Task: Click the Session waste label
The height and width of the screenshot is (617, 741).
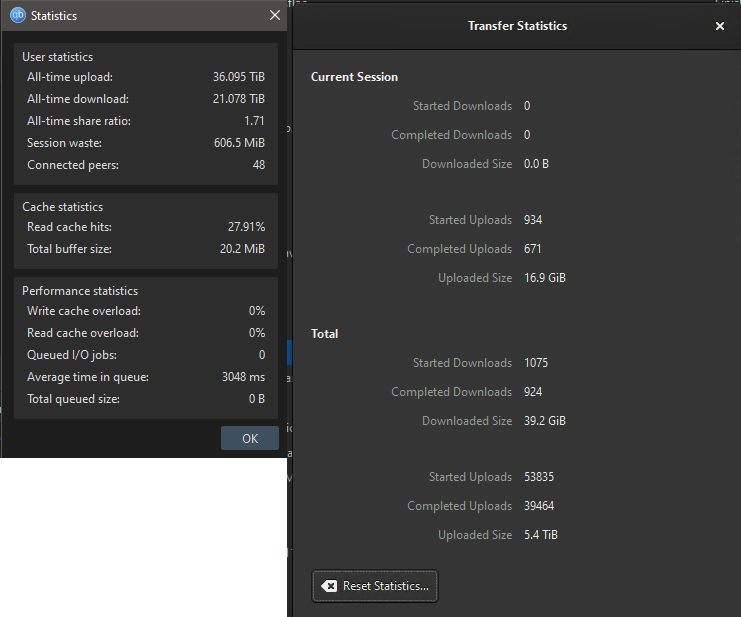Action: [x=64, y=143]
